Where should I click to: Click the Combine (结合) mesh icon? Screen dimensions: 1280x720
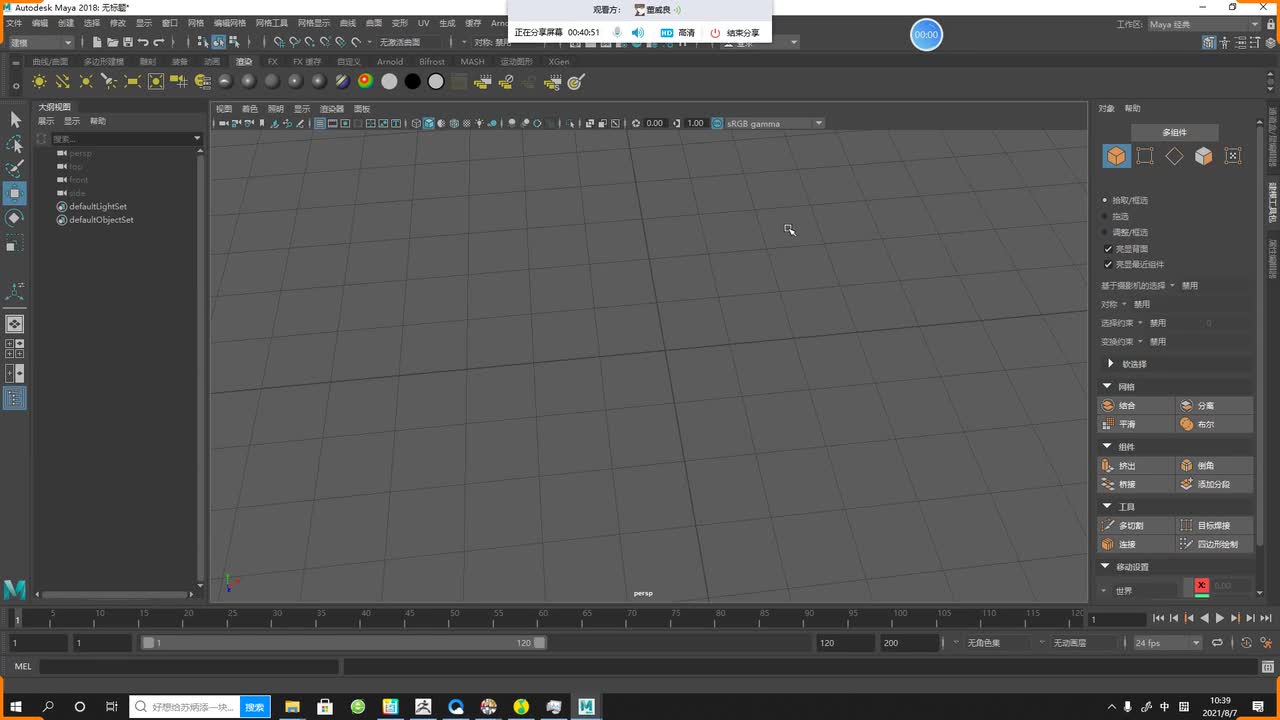1107,406
